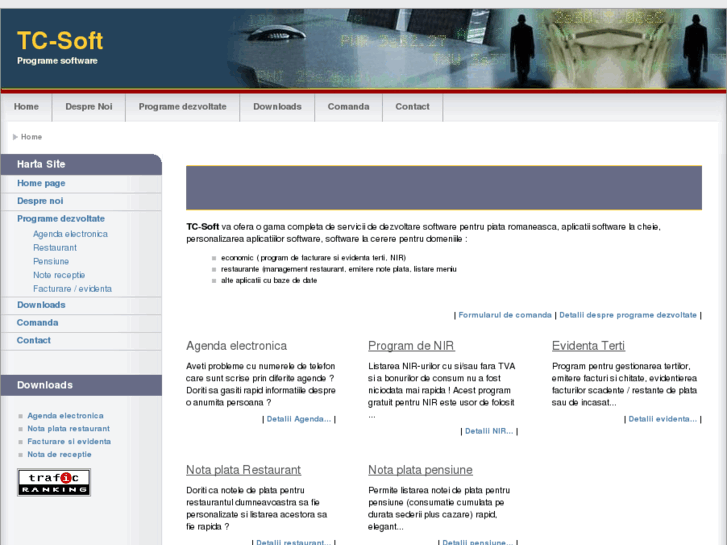Click bullet 'economic (program de facturare...'
This screenshot has height=545, width=727.
pos(313,258)
